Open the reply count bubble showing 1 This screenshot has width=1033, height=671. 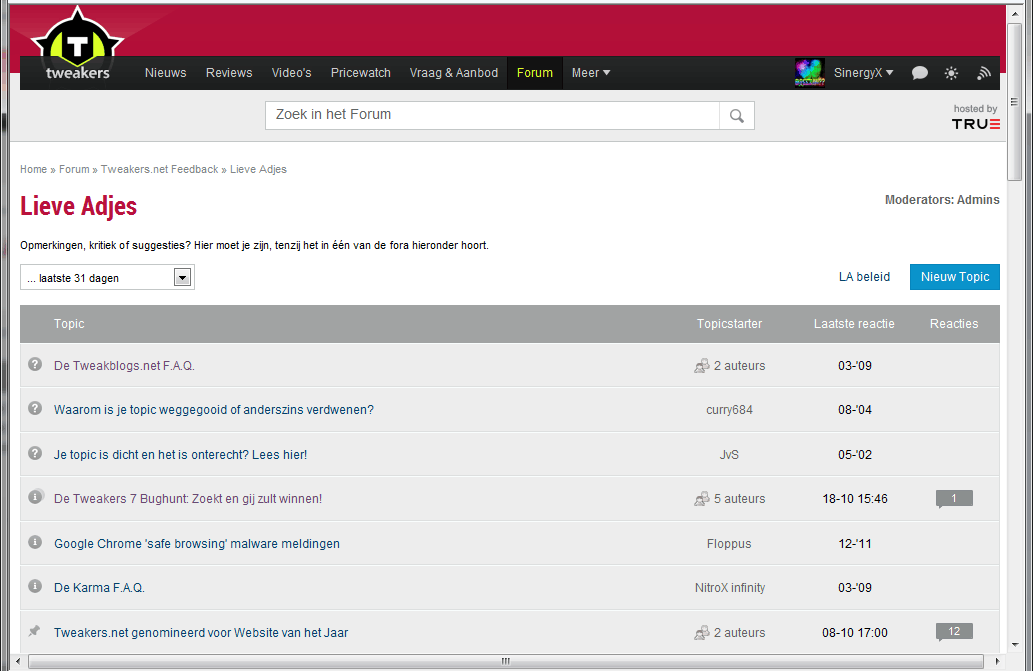[954, 498]
